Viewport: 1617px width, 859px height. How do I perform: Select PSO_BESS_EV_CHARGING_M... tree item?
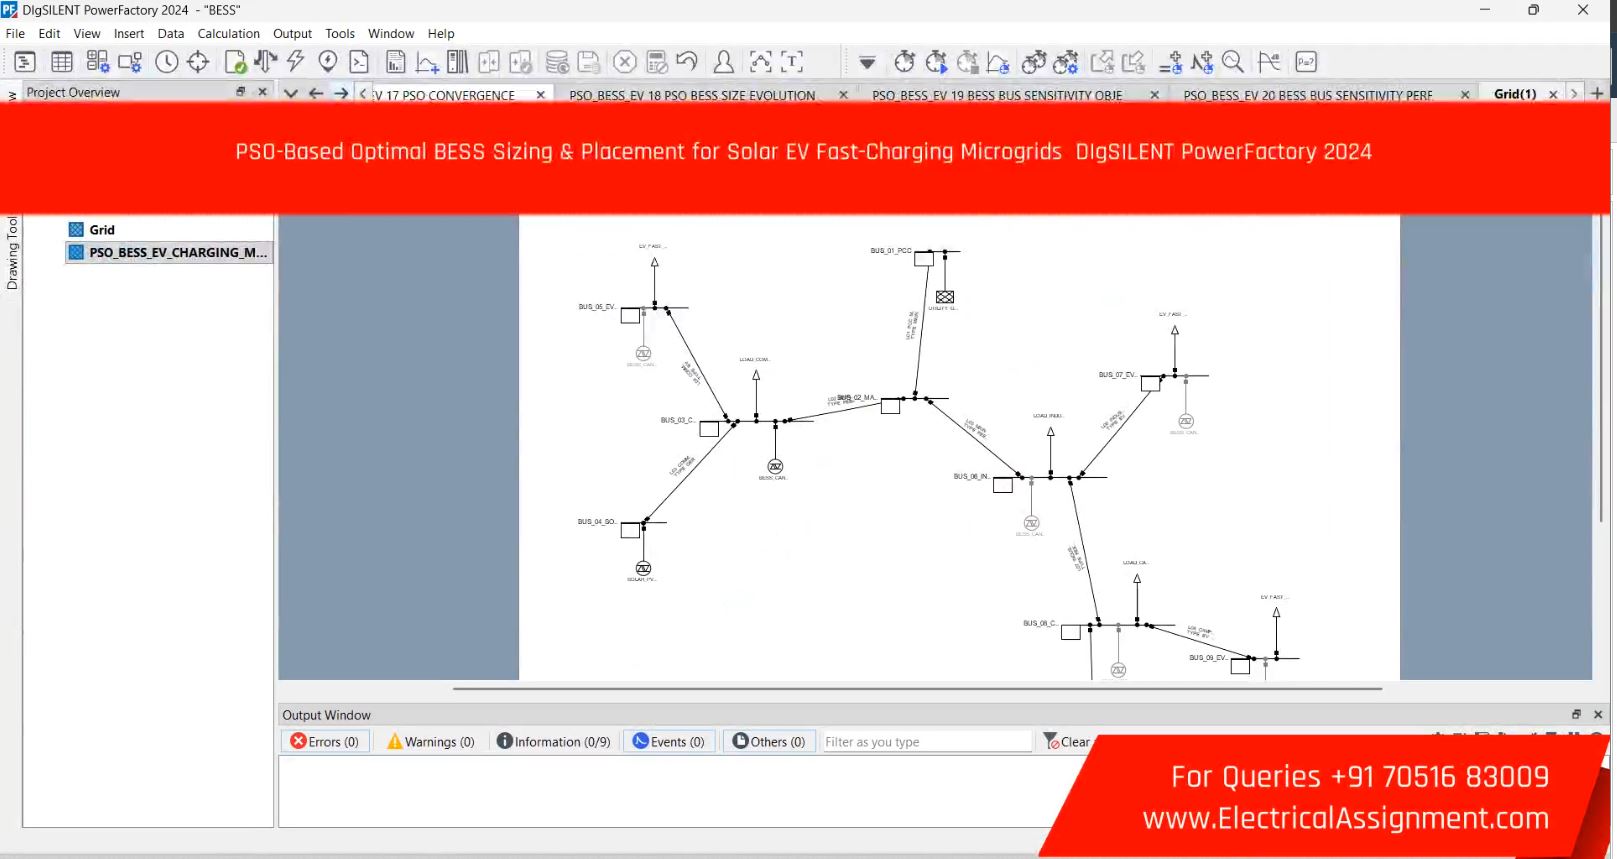(x=168, y=253)
